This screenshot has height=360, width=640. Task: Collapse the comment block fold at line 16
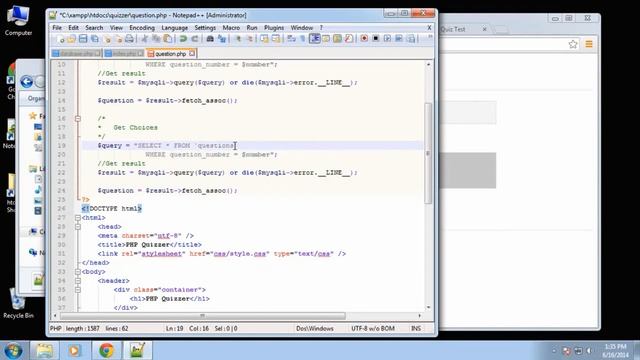(78, 119)
